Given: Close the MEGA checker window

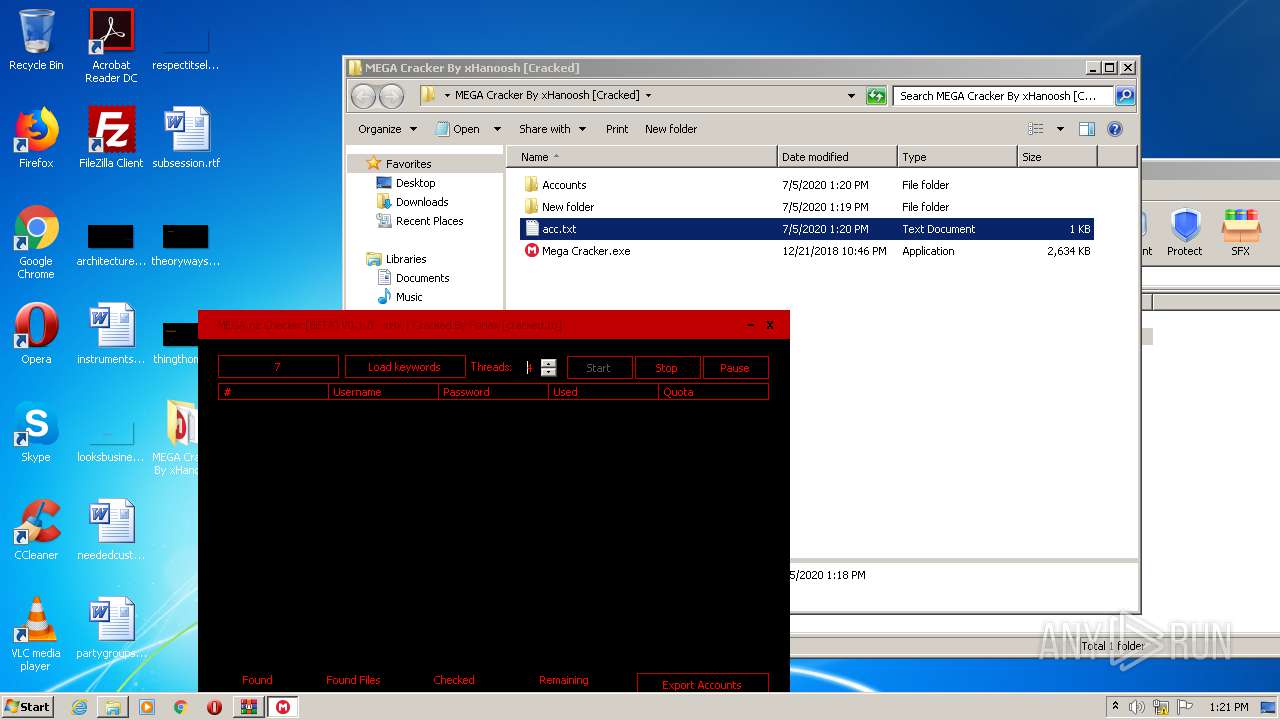Looking at the screenshot, I should tap(770, 325).
